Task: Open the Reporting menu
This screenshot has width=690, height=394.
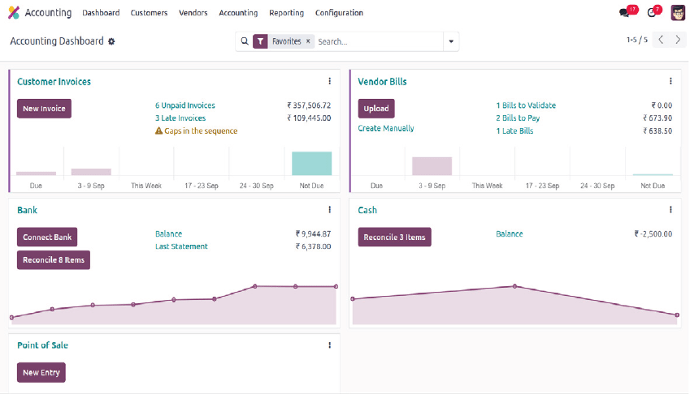Action: point(286,13)
